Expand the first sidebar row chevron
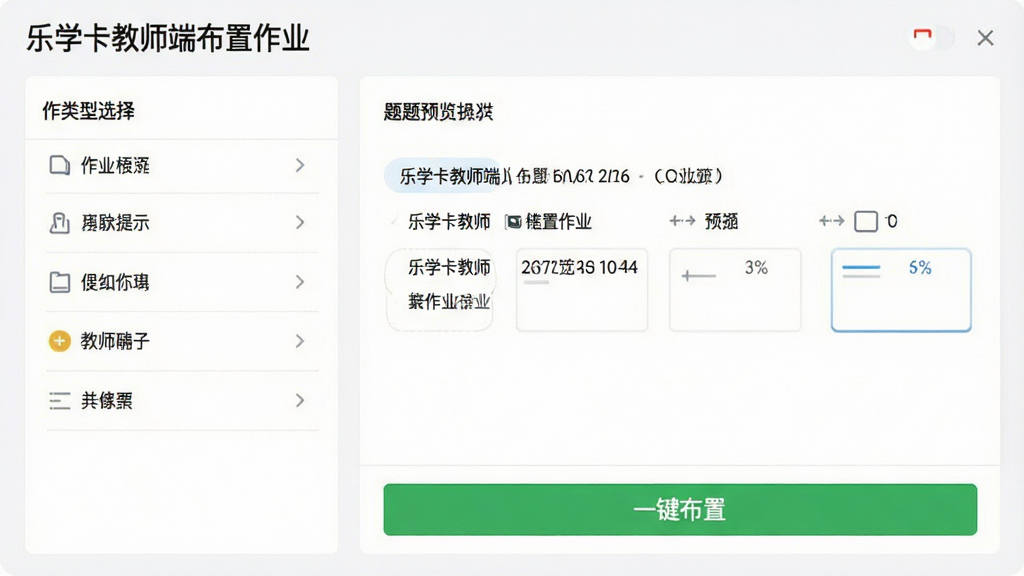 [x=300, y=165]
